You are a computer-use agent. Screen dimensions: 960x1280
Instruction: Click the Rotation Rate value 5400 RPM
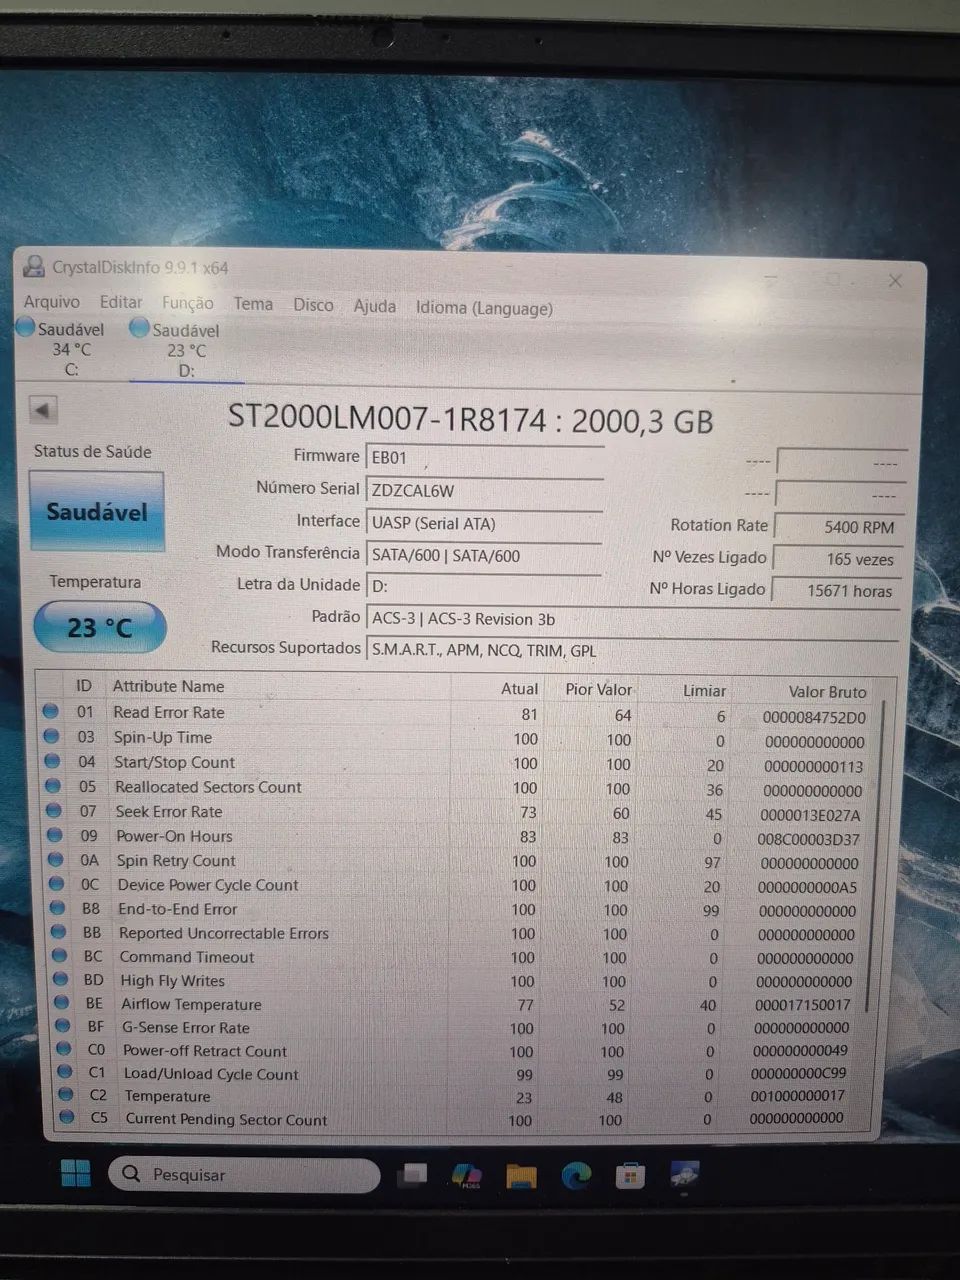click(x=839, y=527)
